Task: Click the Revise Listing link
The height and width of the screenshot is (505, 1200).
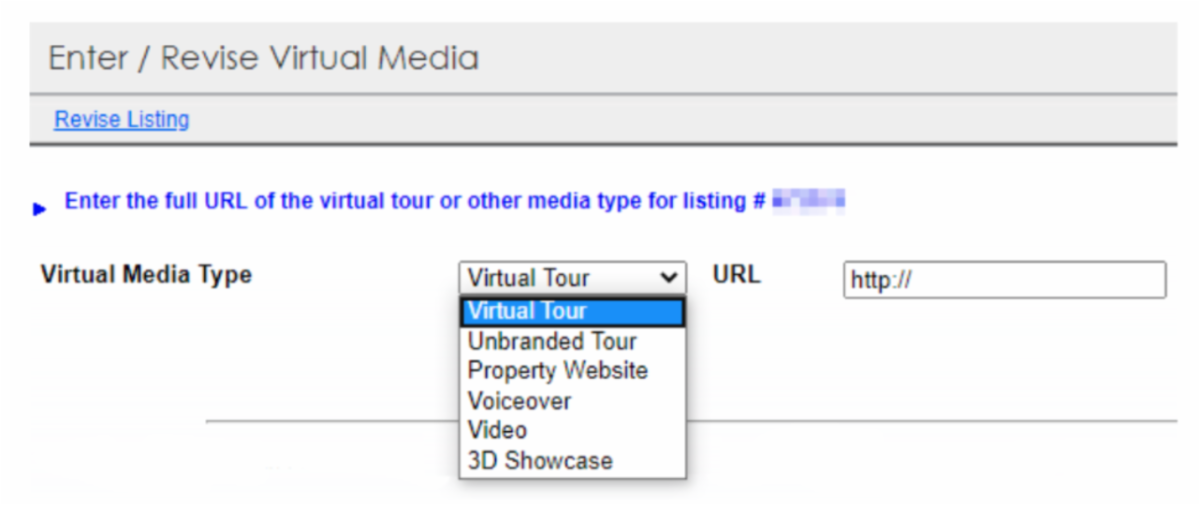Action: [121, 120]
